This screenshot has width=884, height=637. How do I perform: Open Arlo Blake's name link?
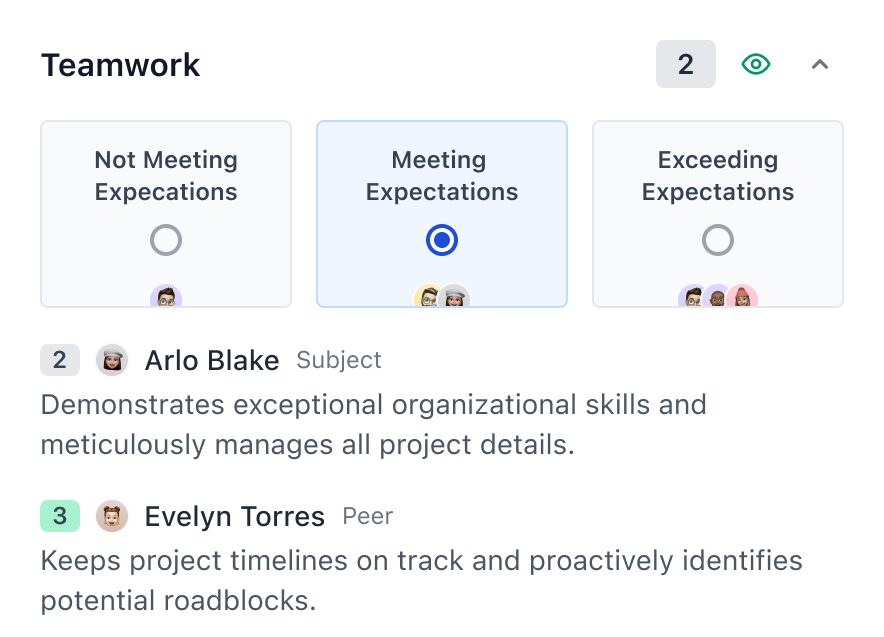pos(212,361)
